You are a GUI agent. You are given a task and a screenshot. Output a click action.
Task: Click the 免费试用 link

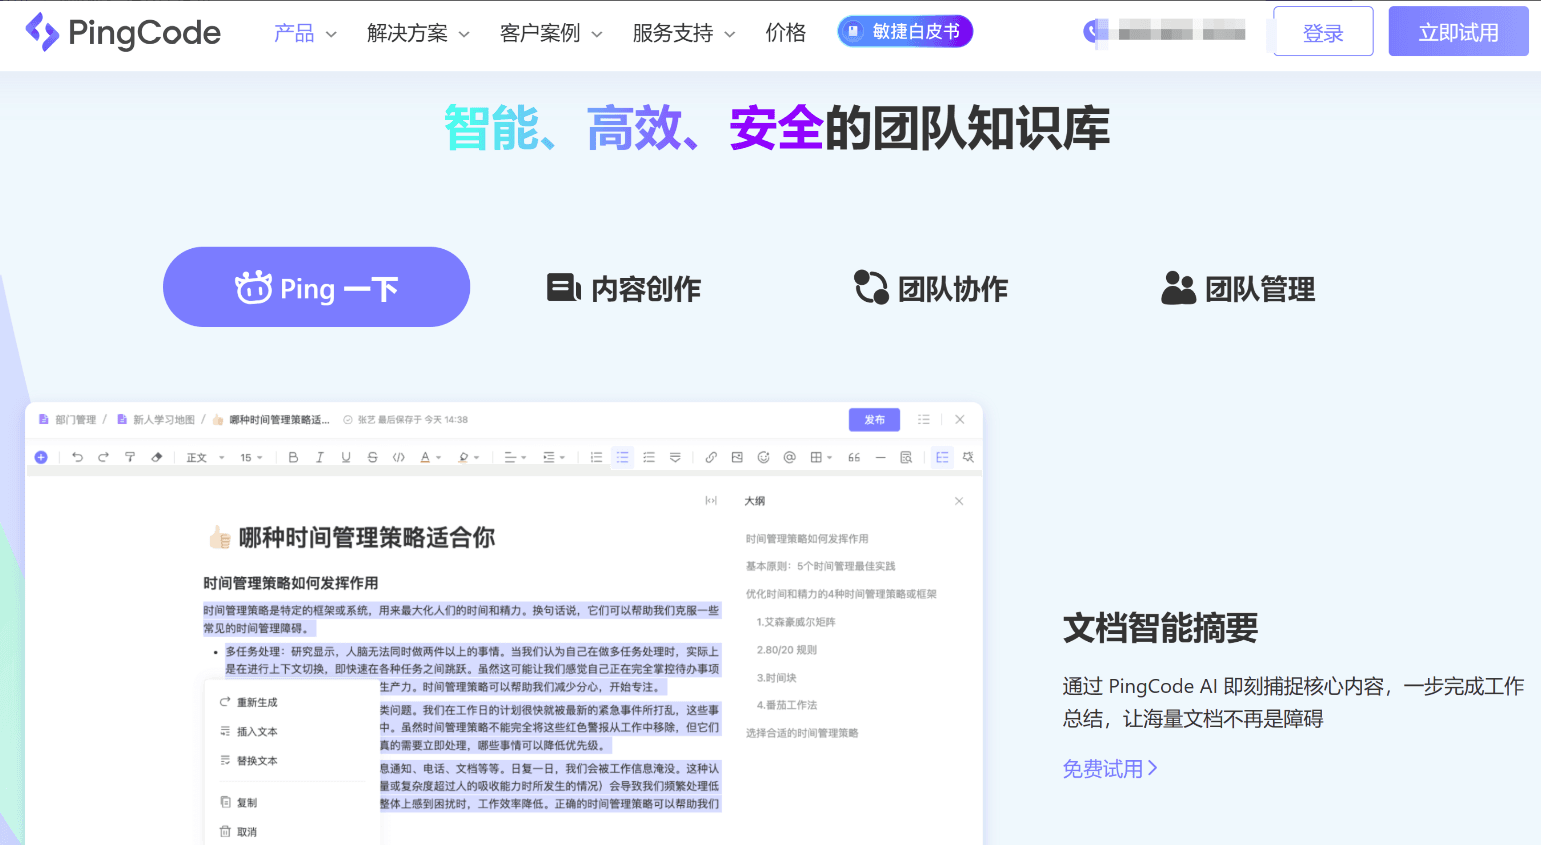tap(1110, 768)
